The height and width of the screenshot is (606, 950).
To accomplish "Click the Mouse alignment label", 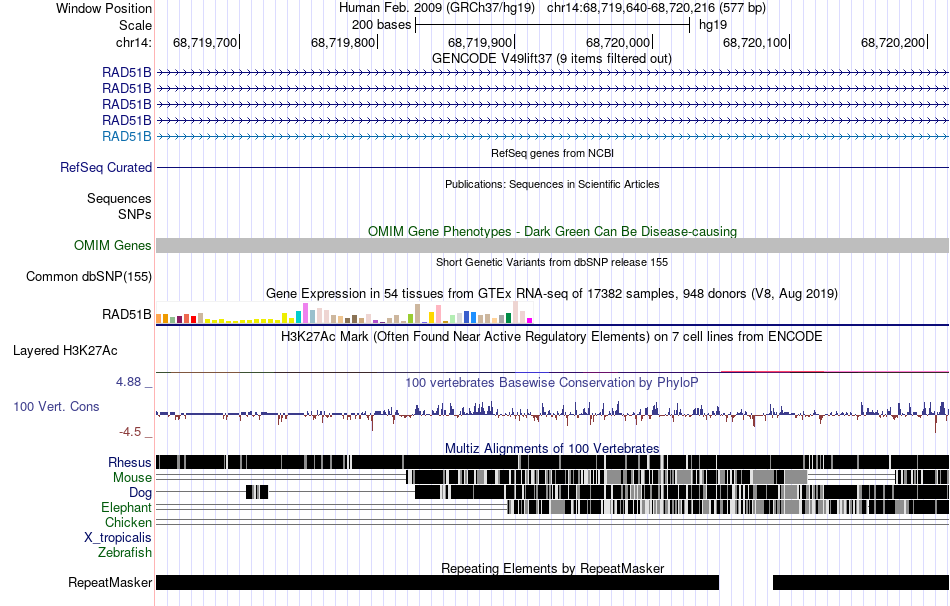I will point(132,478).
